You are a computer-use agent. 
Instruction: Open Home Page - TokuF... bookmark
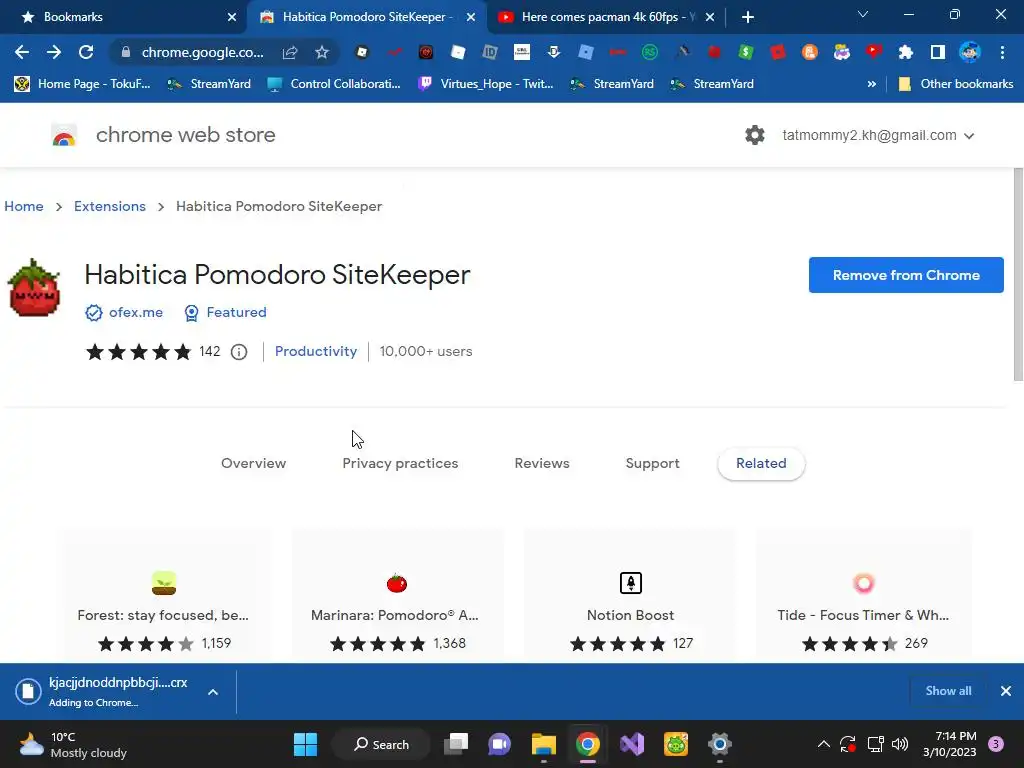(82, 84)
